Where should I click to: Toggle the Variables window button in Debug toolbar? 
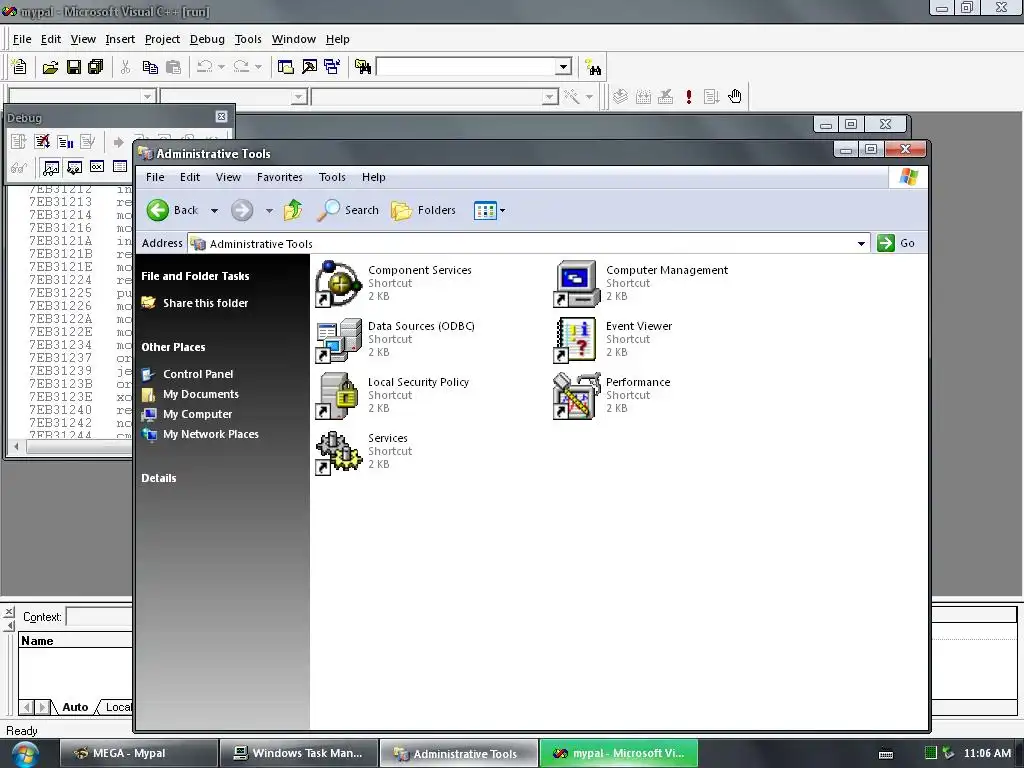click(74, 167)
